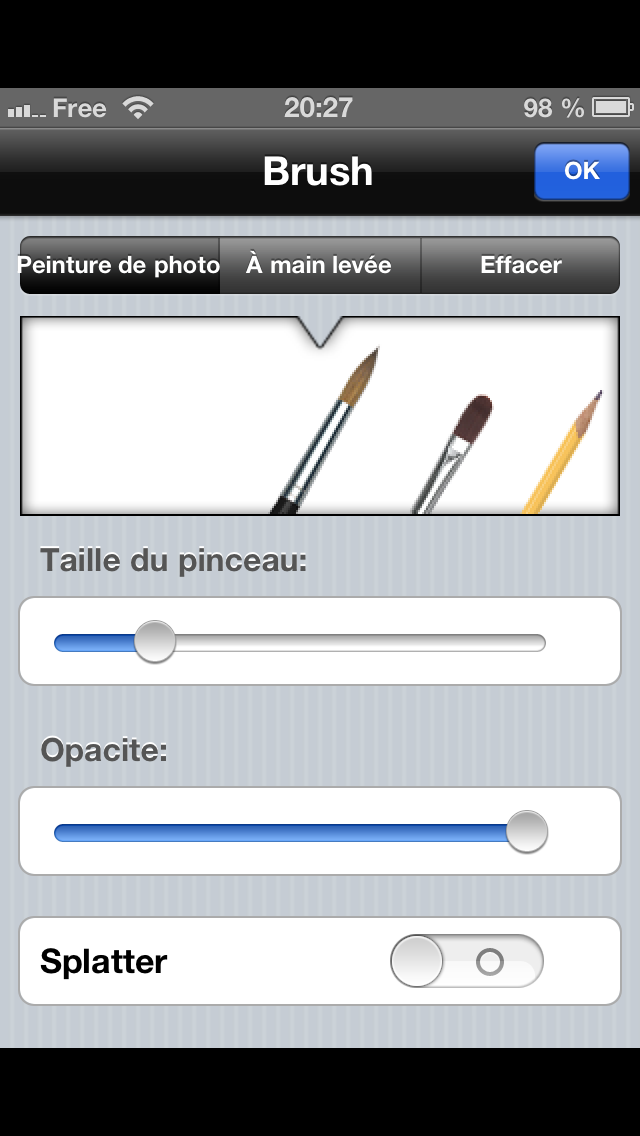The height and width of the screenshot is (1136, 640).
Task: Tap the Free carrier label
Action: click(x=79, y=108)
